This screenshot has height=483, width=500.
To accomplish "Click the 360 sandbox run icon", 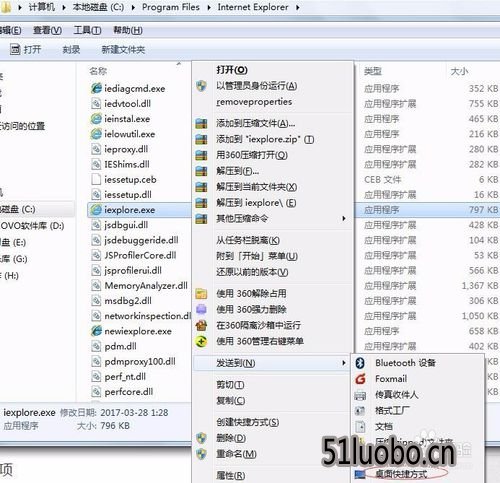I will click(x=201, y=325).
